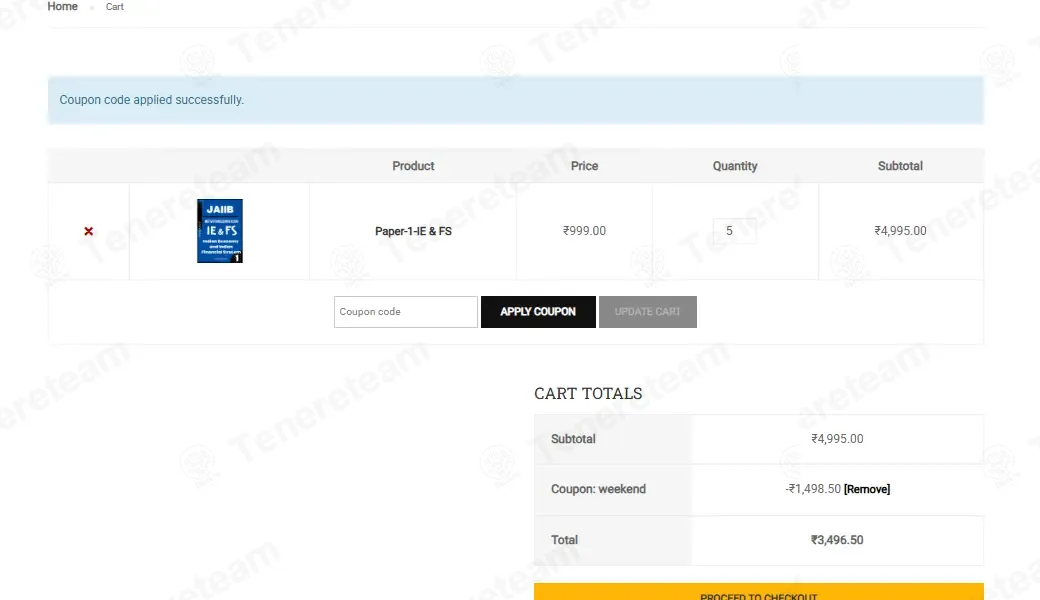Click the 'Coupon code applied successfully.' message
The height and width of the screenshot is (600, 1040).
point(152,100)
